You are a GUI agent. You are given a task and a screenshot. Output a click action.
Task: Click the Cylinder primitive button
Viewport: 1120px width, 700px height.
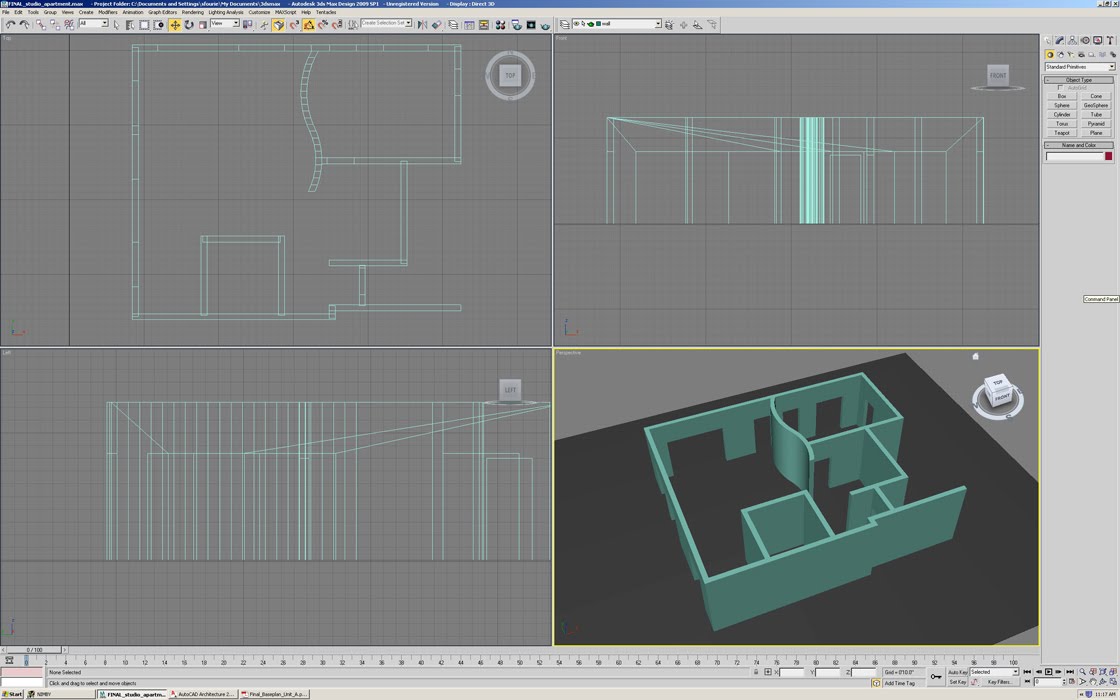click(x=1062, y=114)
